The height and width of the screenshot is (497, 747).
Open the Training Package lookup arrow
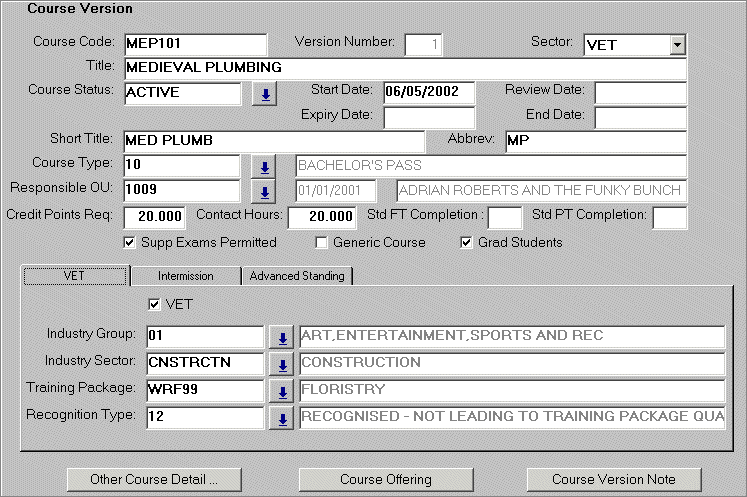(x=282, y=390)
